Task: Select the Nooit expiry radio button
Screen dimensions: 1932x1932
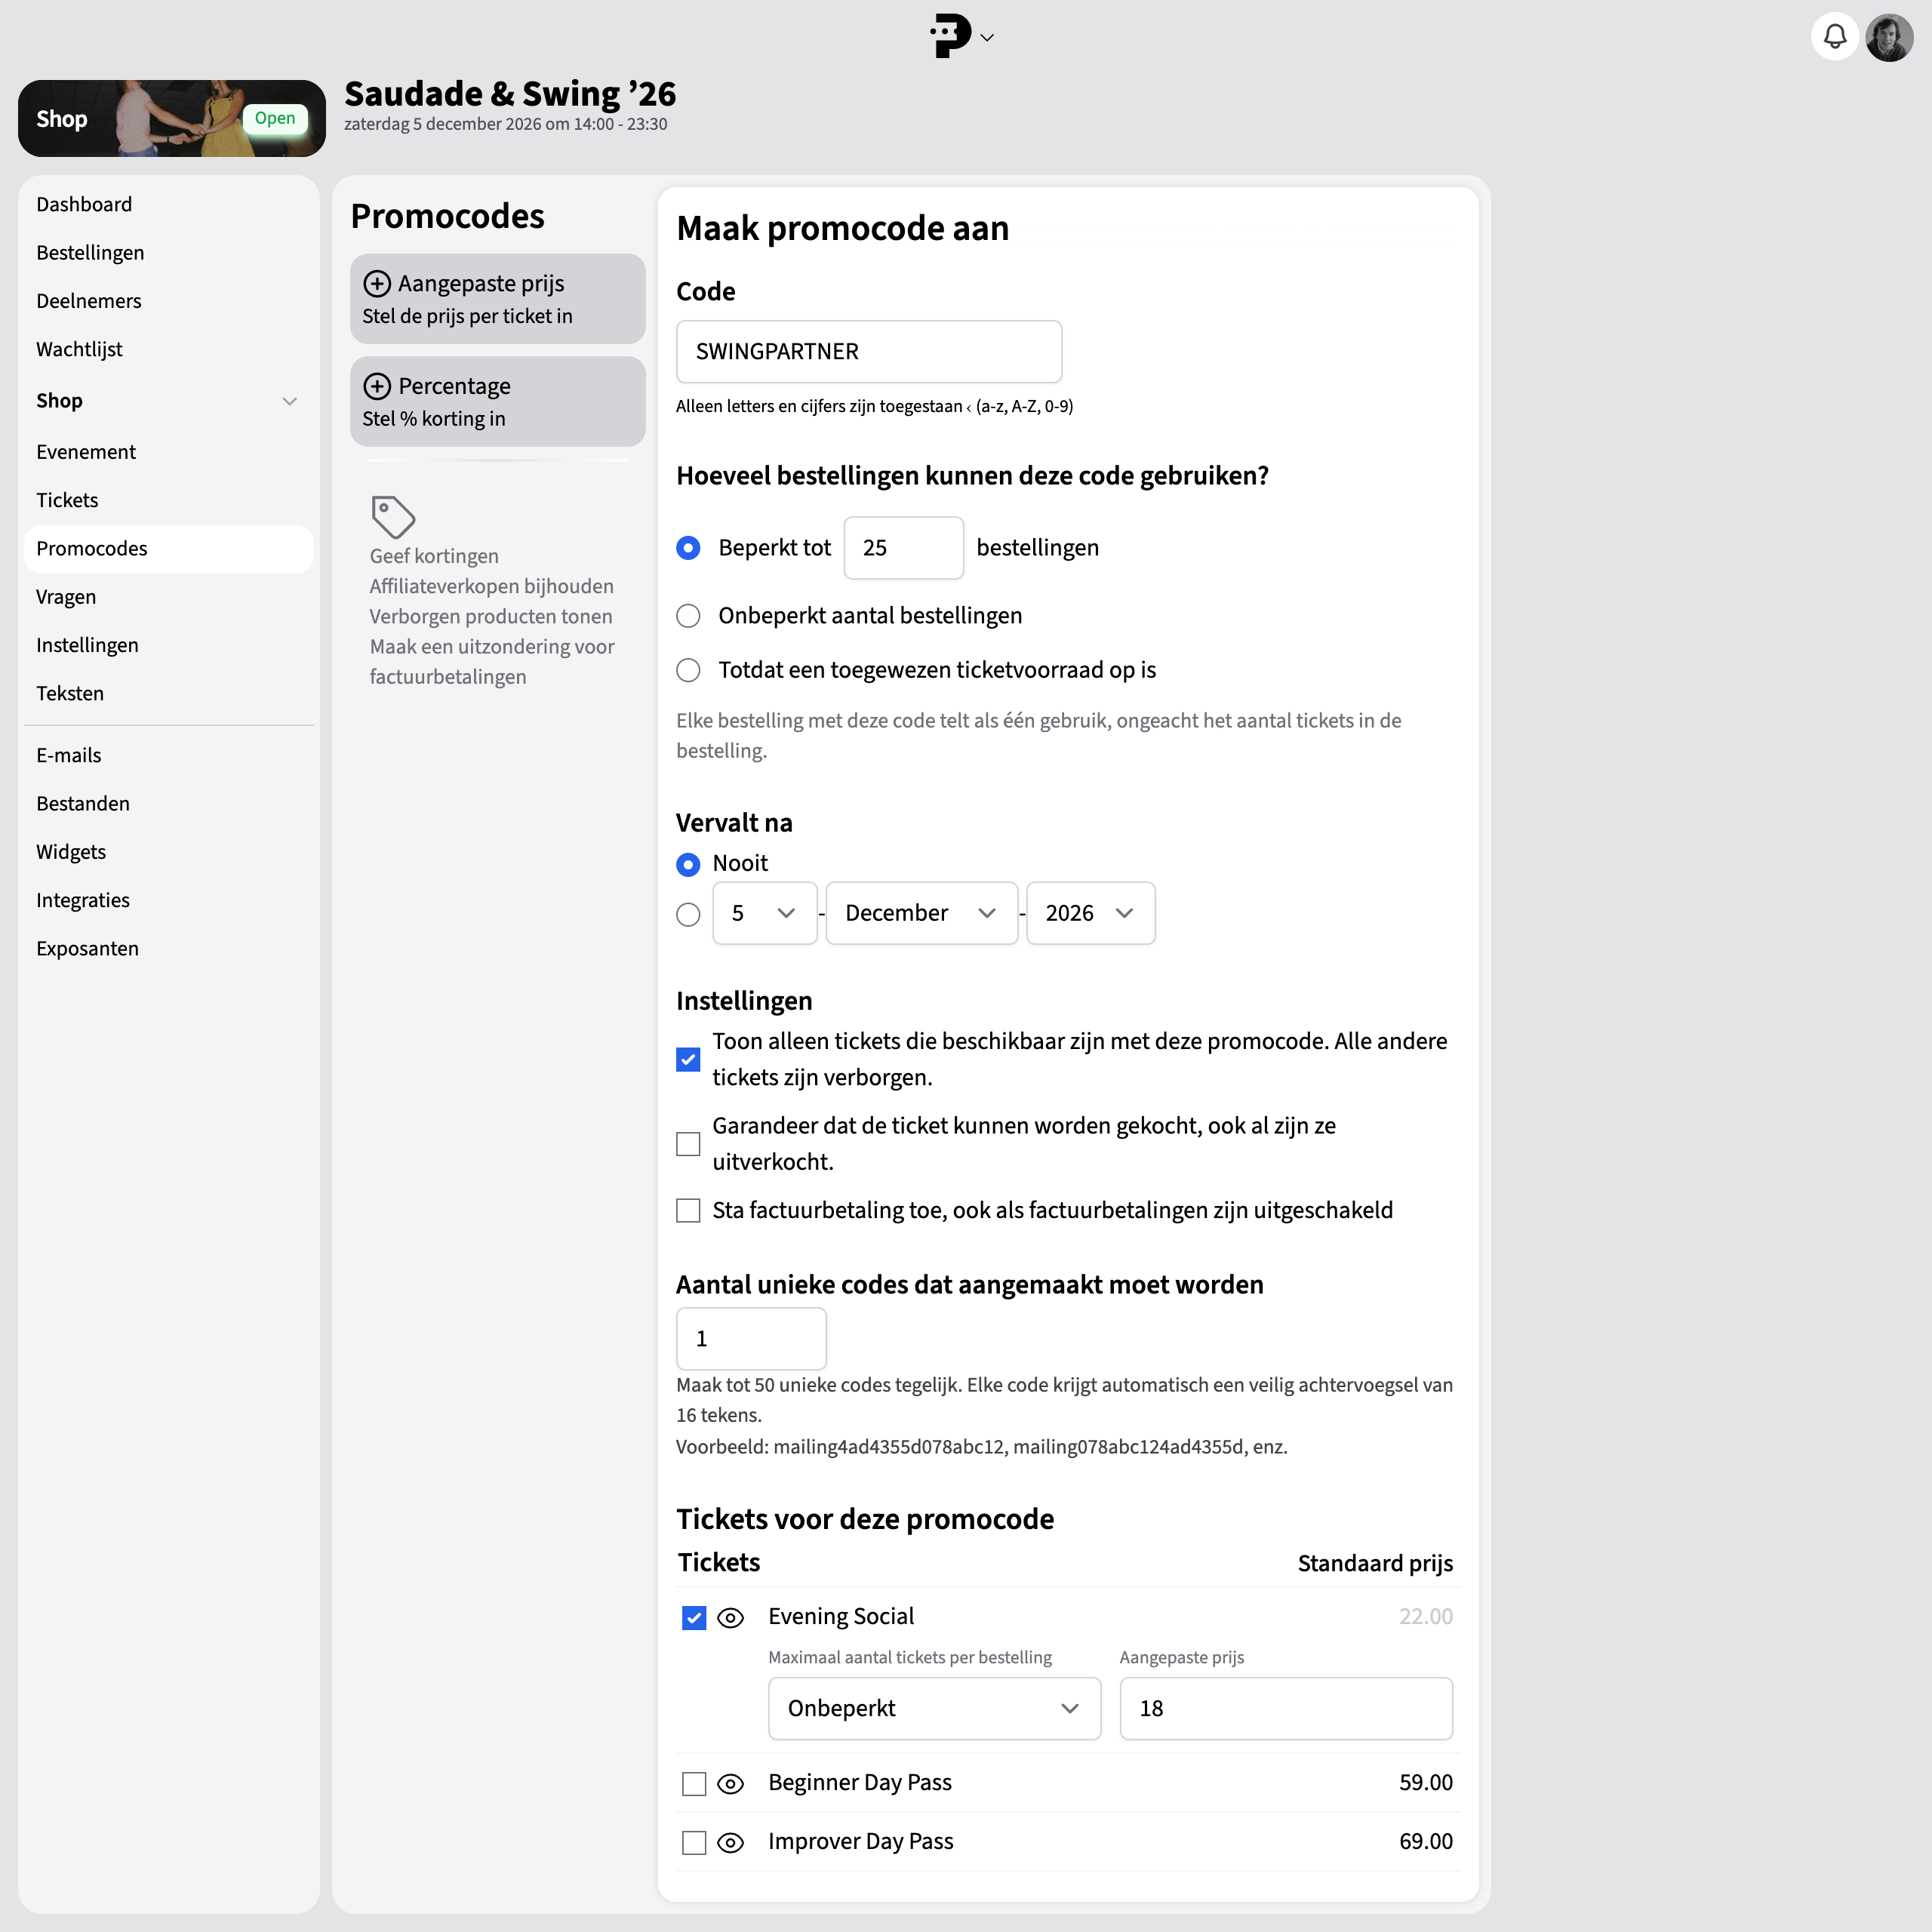Action: (688, 864)
